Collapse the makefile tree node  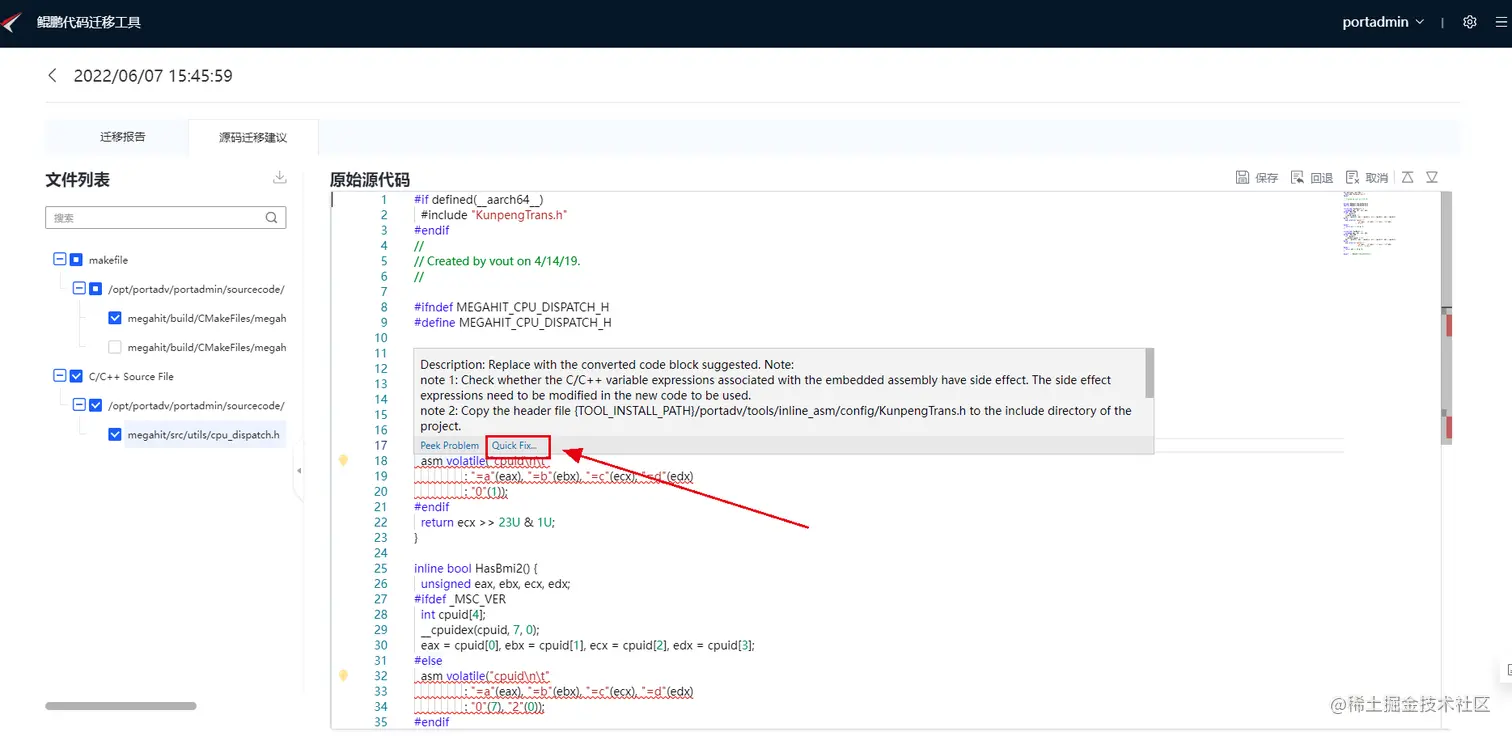coord(59,260)
